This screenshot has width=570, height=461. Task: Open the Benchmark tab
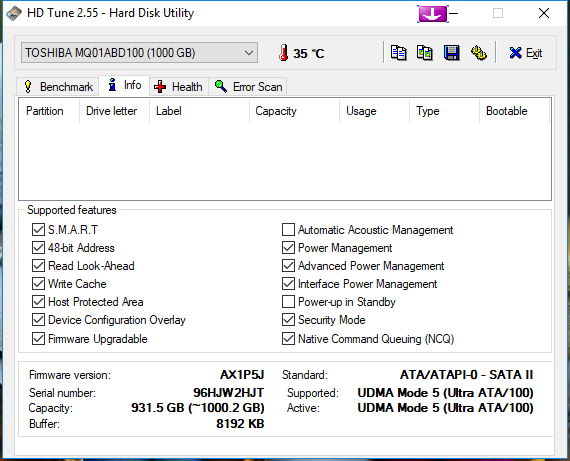58,87
